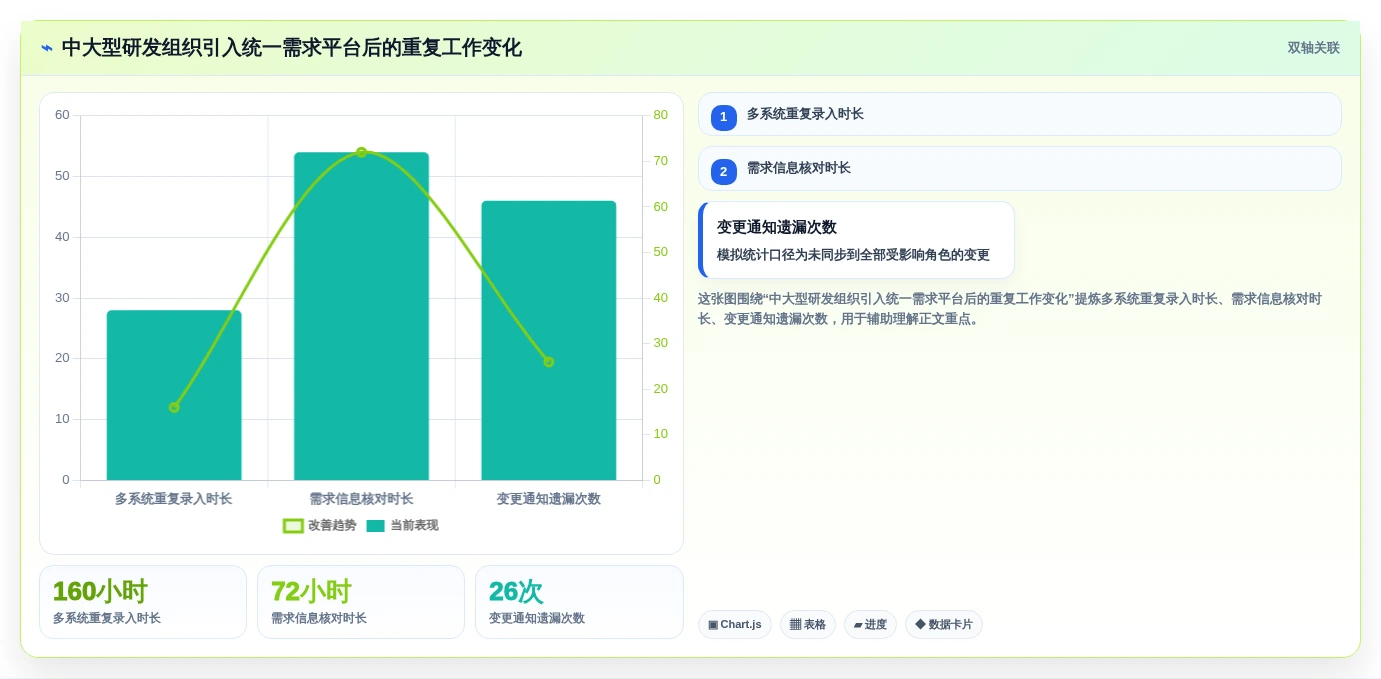Click the lightning icon beside the title
Viewport: 1381px width, 679px height.
(47, 48)
